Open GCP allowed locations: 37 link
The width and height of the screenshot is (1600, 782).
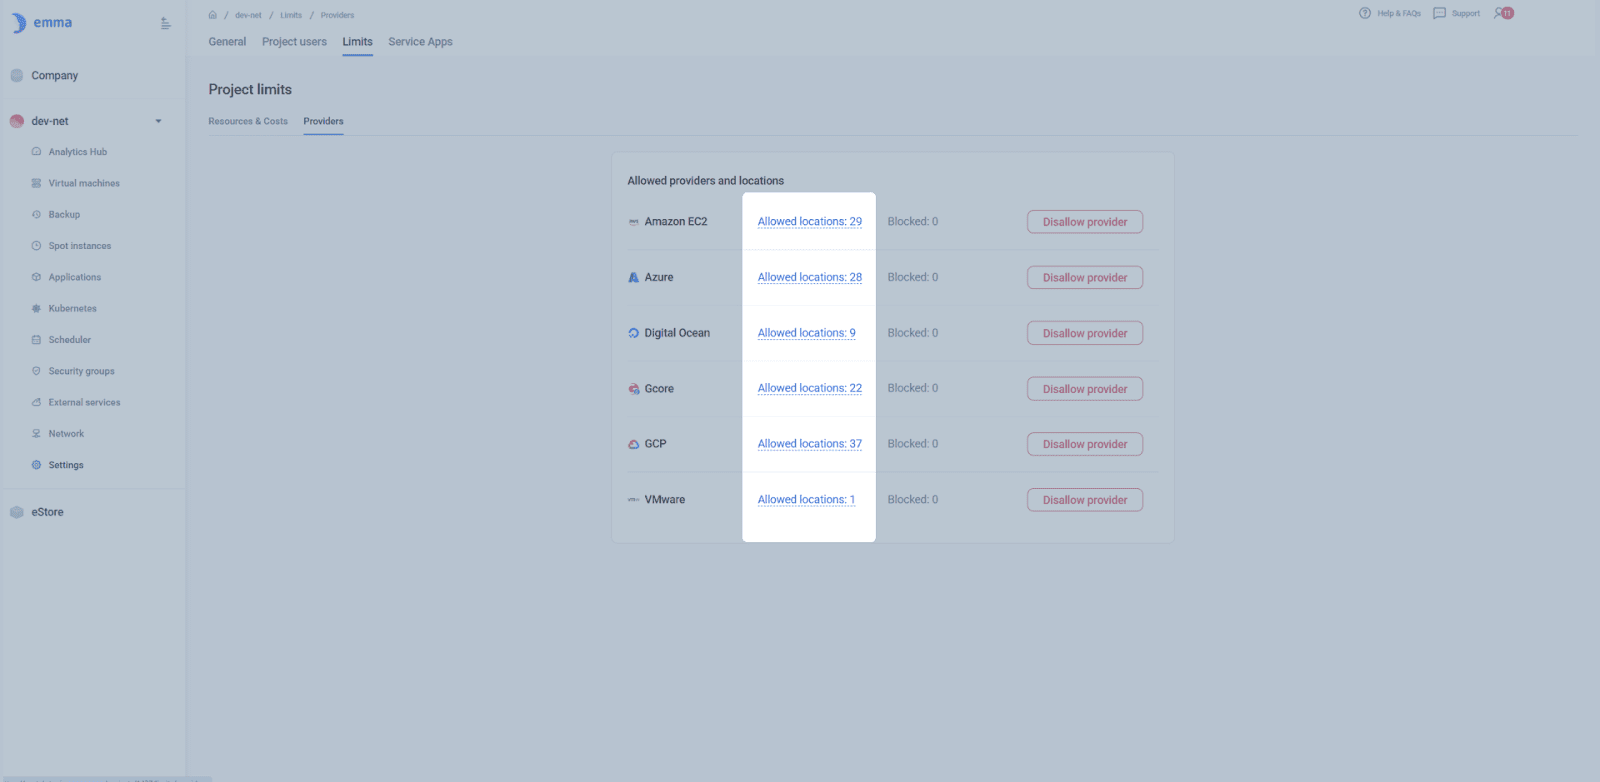point(809,444)
